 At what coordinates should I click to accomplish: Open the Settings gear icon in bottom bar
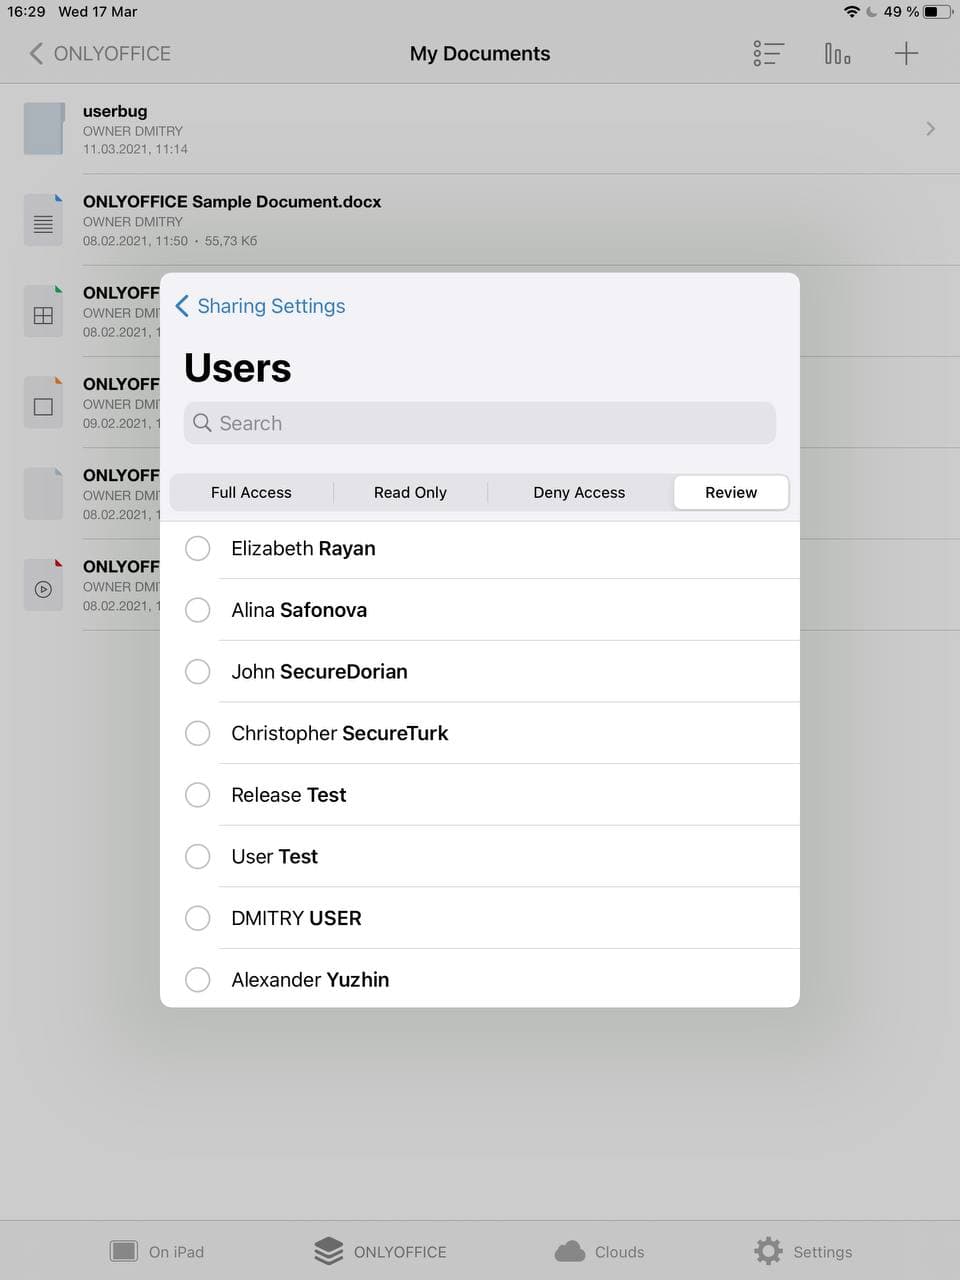pos(768,1250)
